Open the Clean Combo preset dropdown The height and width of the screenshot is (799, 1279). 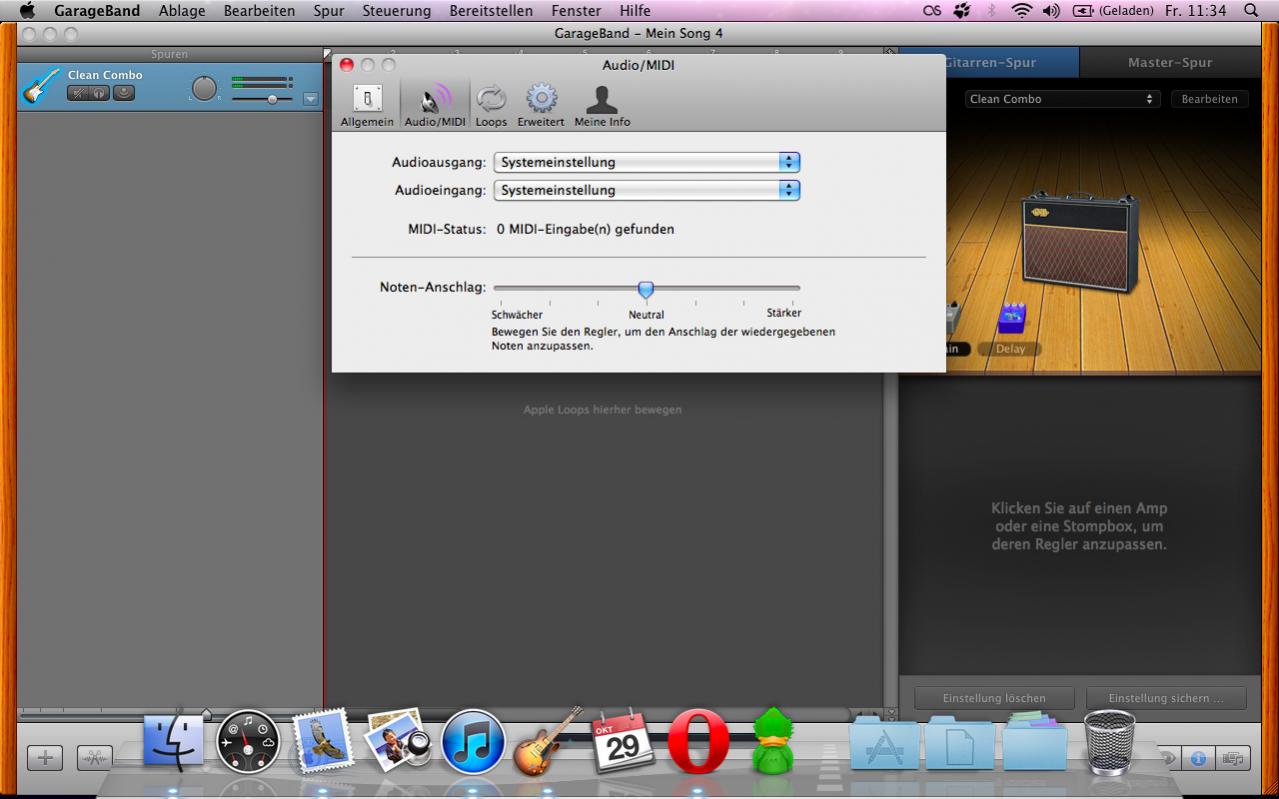pos(1062,99)
